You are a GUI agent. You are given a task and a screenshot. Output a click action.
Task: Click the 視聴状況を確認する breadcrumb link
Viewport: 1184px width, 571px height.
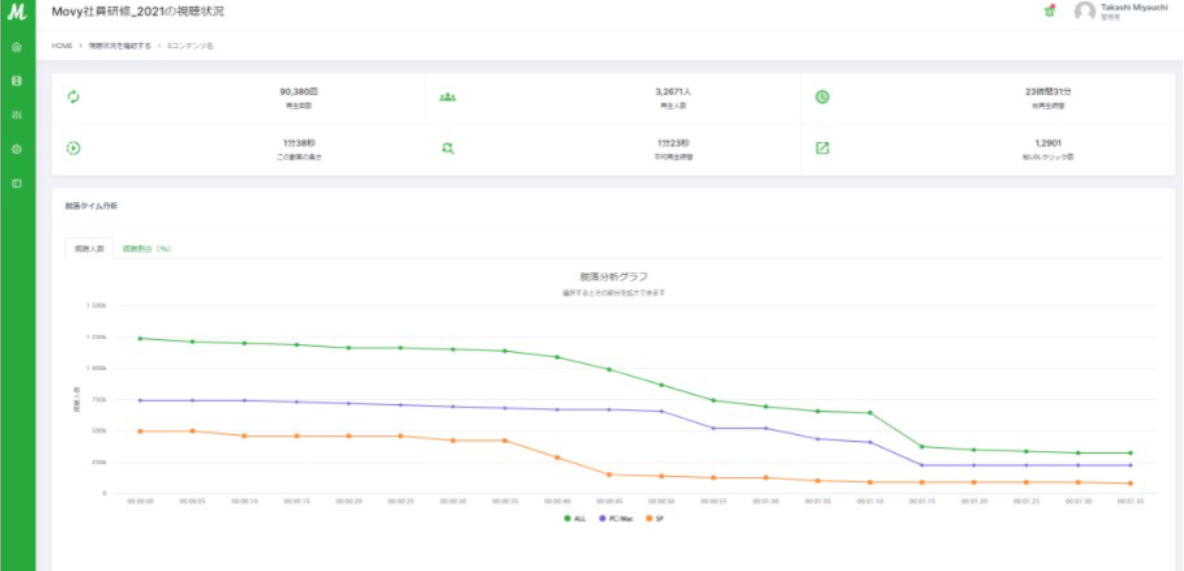[119, 46]
